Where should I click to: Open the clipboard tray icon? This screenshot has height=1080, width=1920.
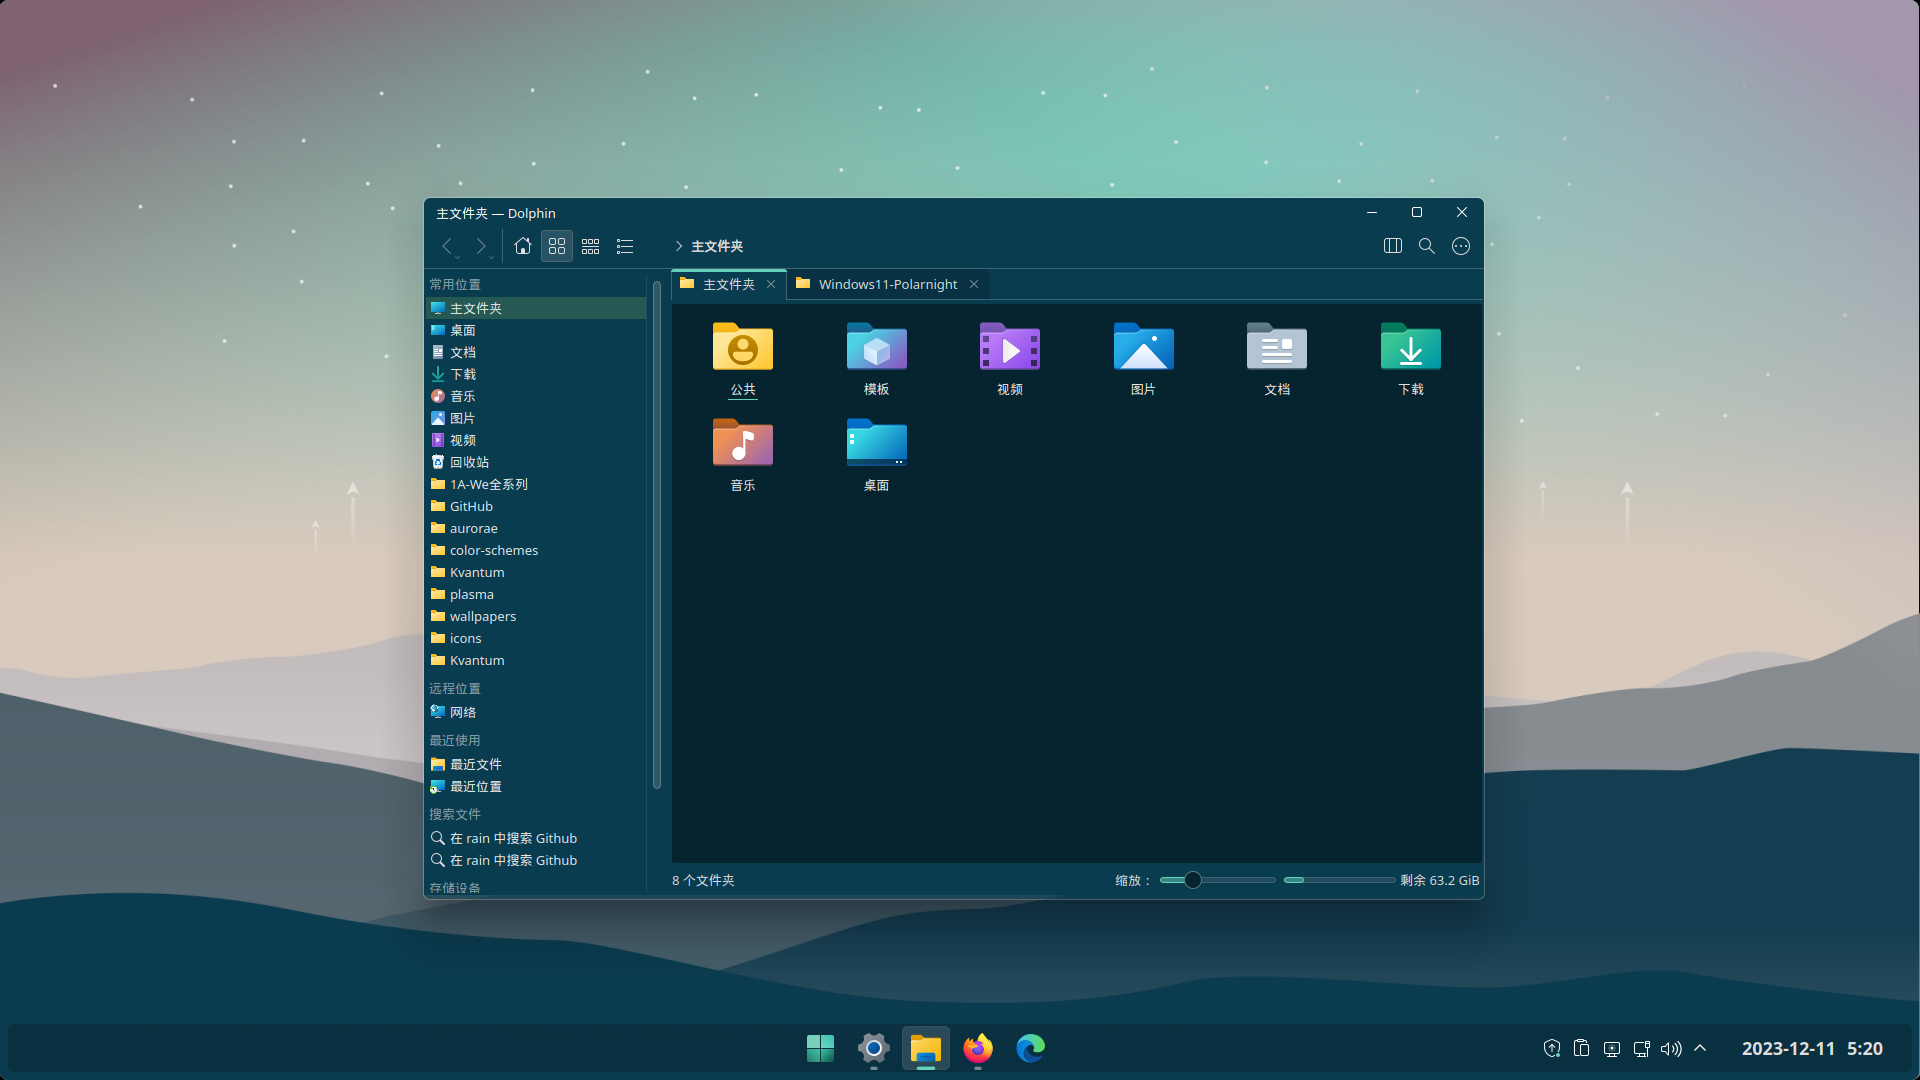pos(1581,1048)
